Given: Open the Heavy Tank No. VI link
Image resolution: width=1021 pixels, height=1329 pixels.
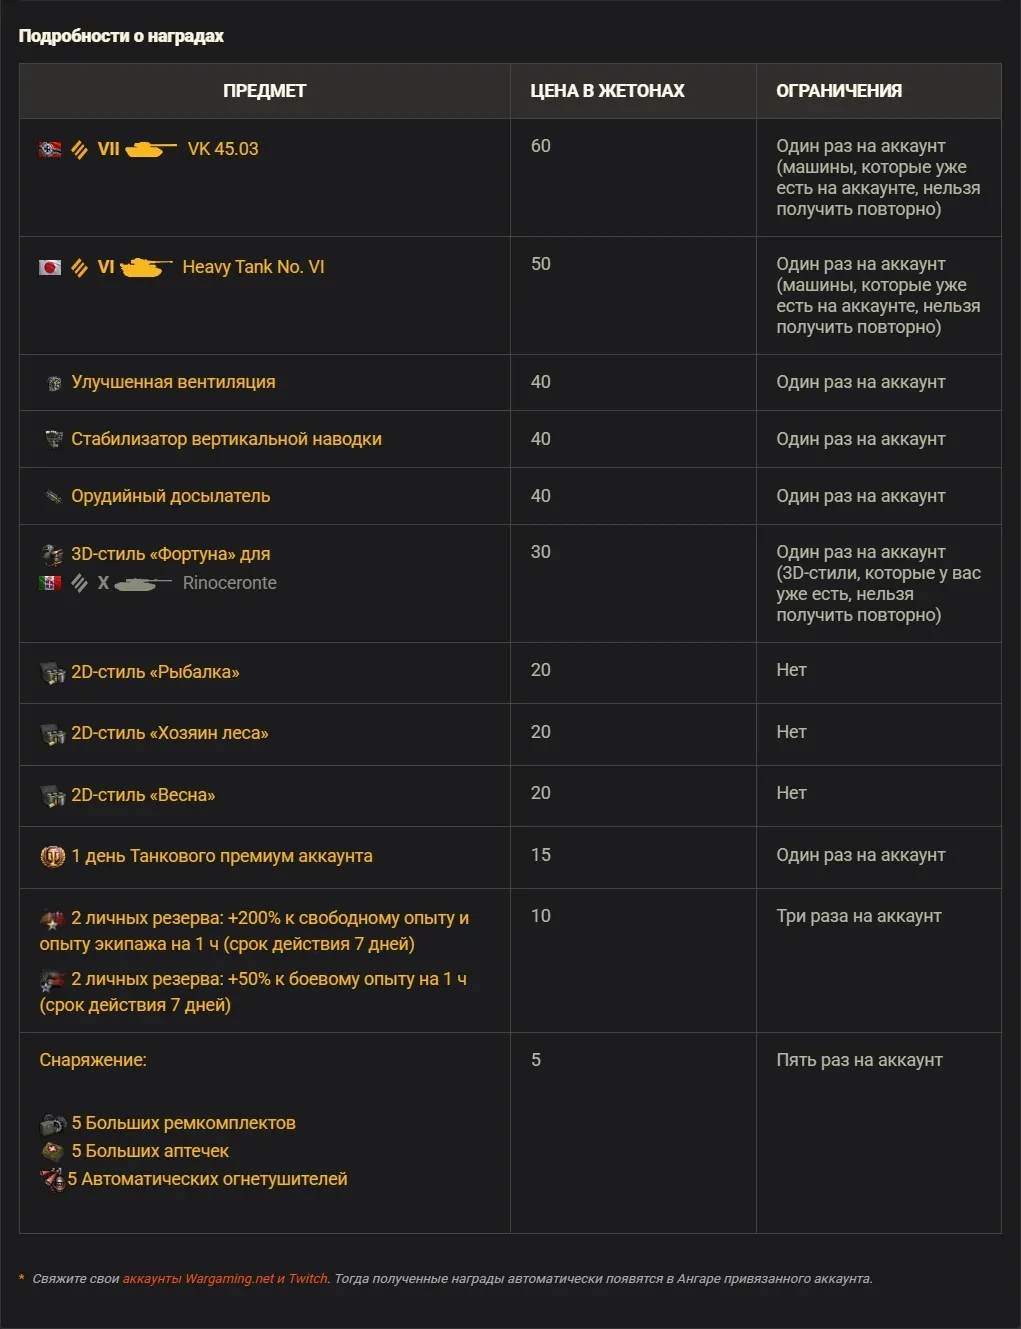Looking at the screenshot, I should pyautogui.click(x=253, y=267).
